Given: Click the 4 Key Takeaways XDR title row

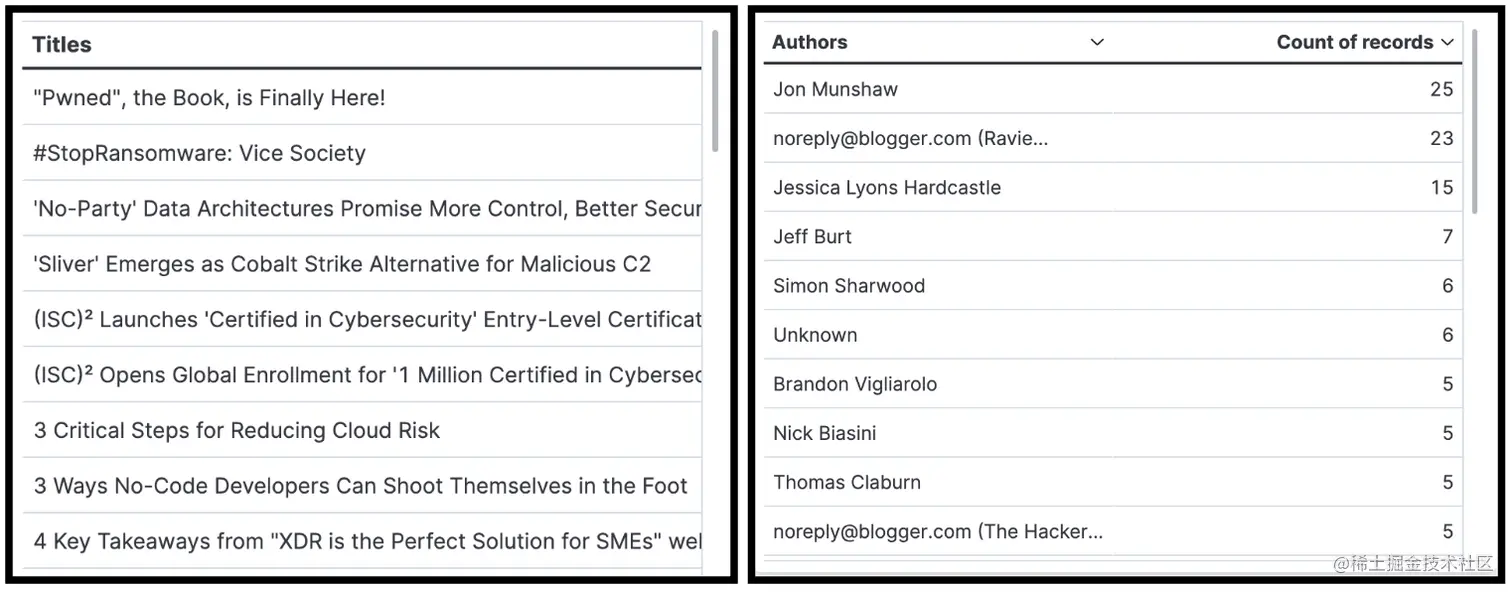Looking at the screenshot, I should click(x=362, y=541).
